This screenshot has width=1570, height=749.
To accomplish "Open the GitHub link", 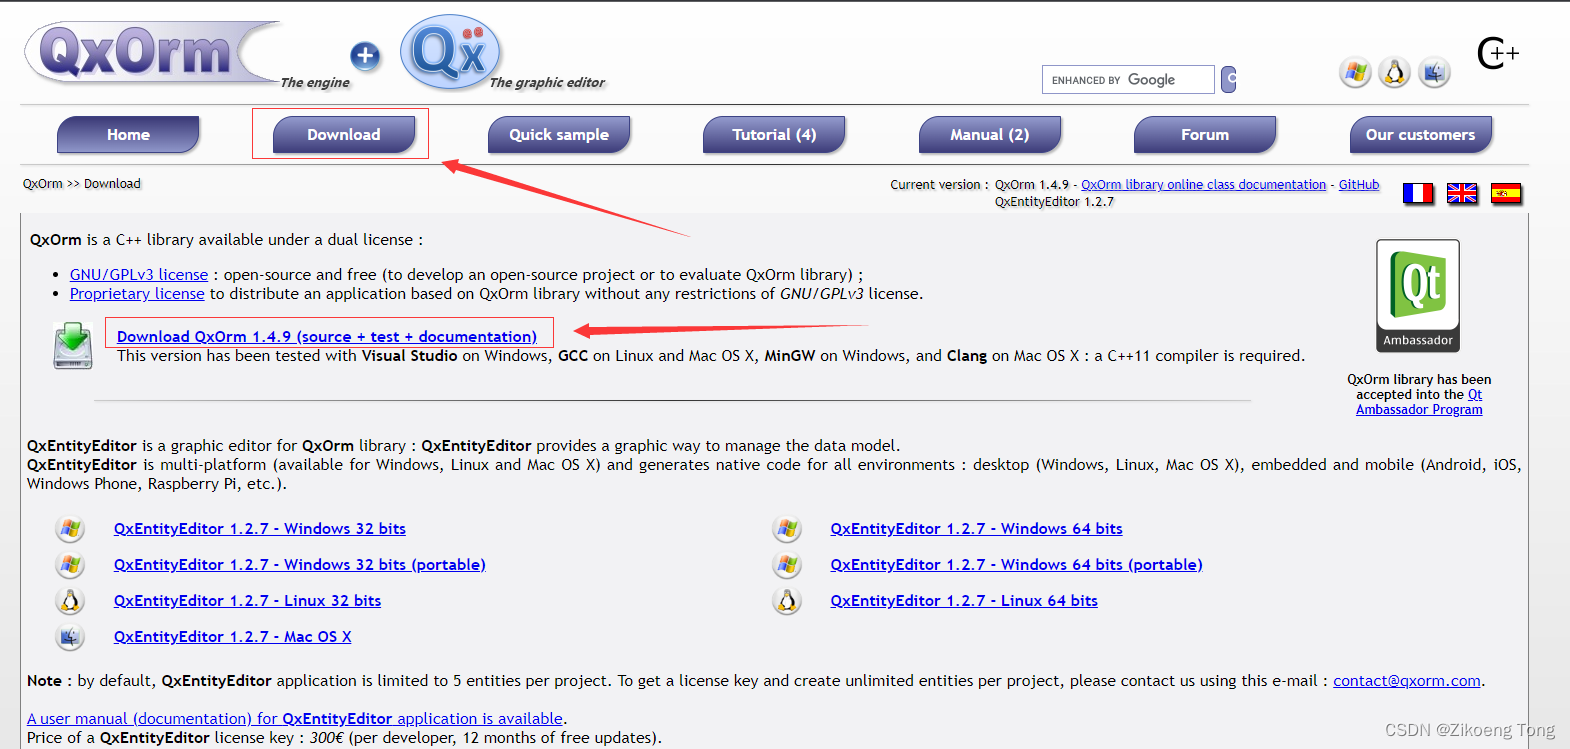I will click(x=1358, y=185).
